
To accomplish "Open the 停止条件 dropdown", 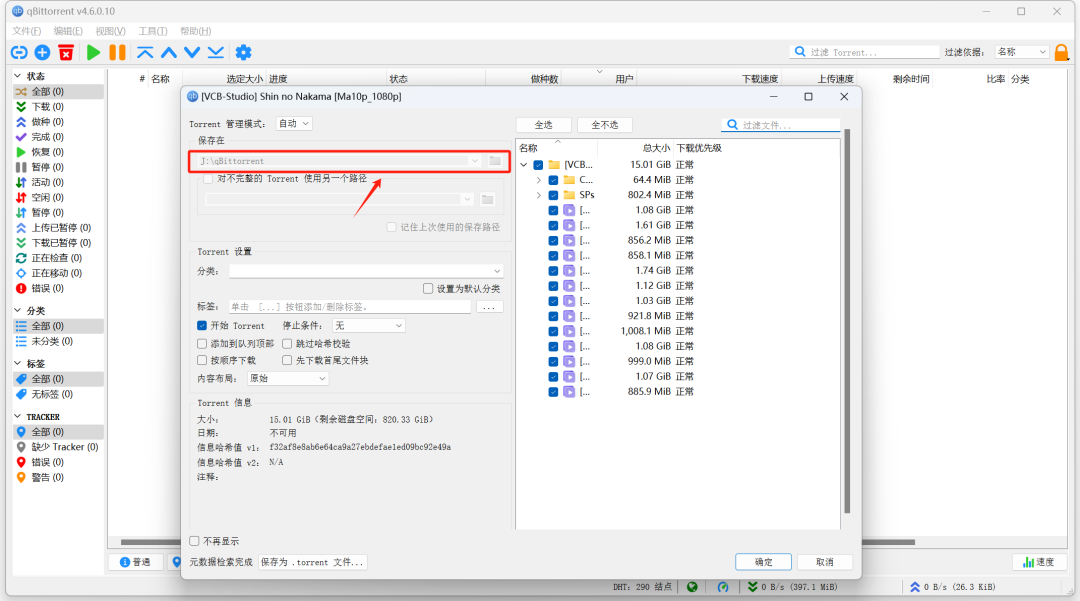I will pyautogui.click(x=368, y=326).
